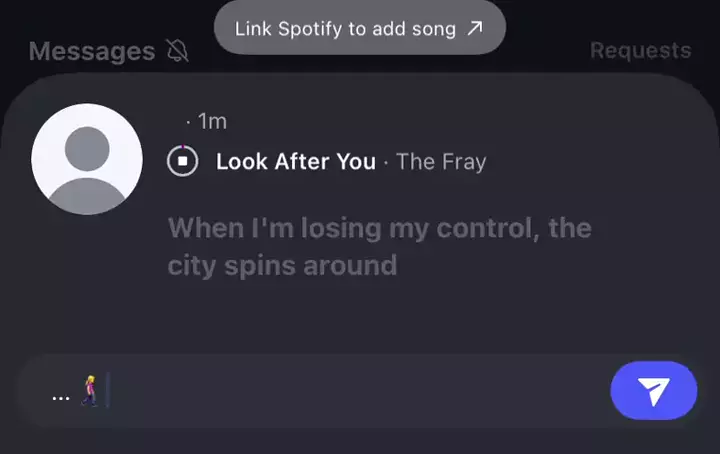Screen dimensions: 720x454
Task: Click the arrow icon on Spotify banner
Action: [x=475, y=28]
